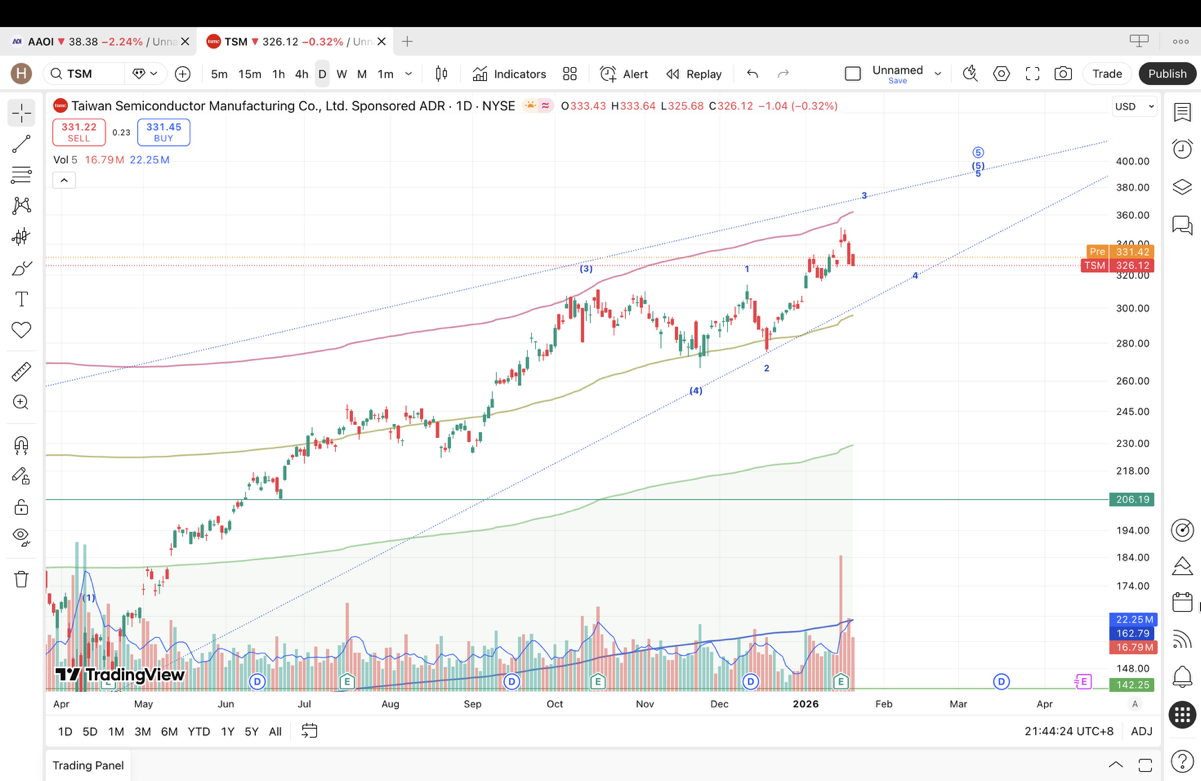Click the trash can remove objects icon
This screenshot has height=781, width=1201.
point(21,579)
